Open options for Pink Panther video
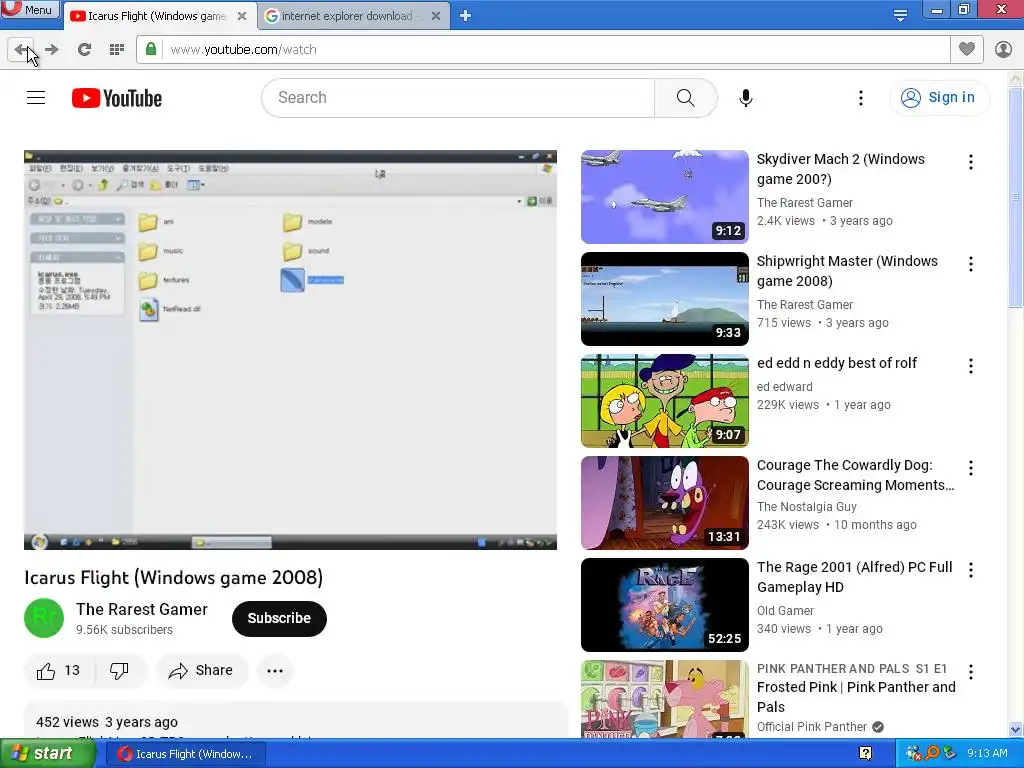Viewport: 1024px width, 768px height. click(971, 671)
